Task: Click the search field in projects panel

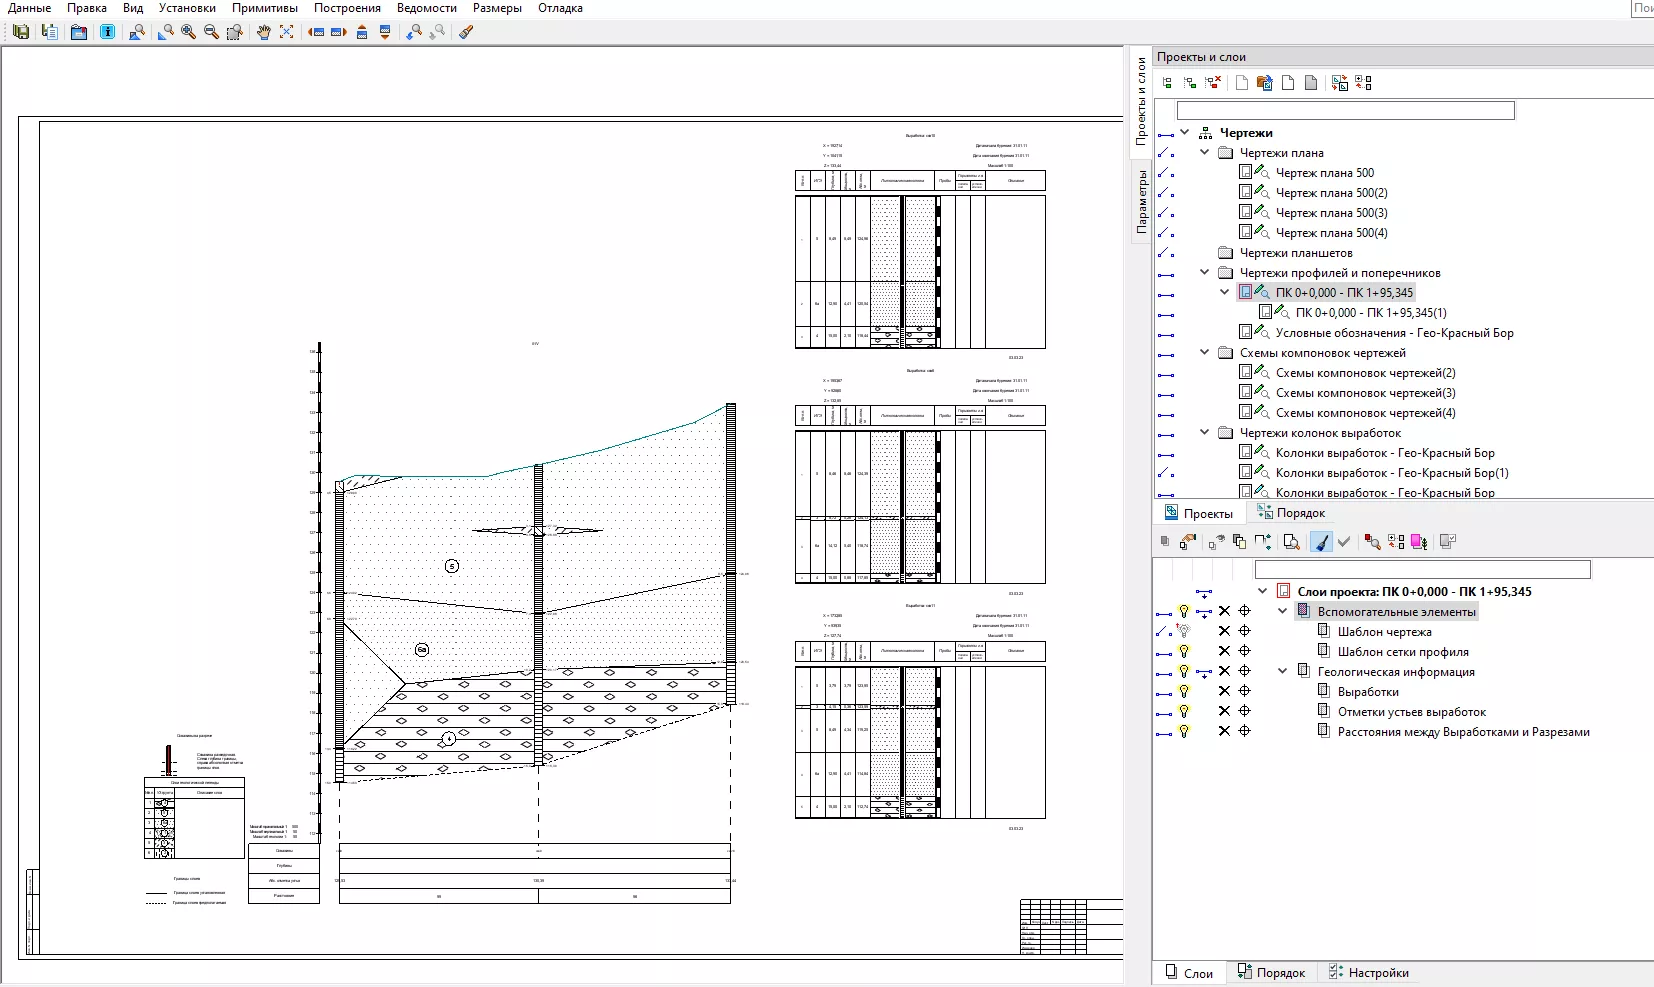Action: tap(1345, 111)
